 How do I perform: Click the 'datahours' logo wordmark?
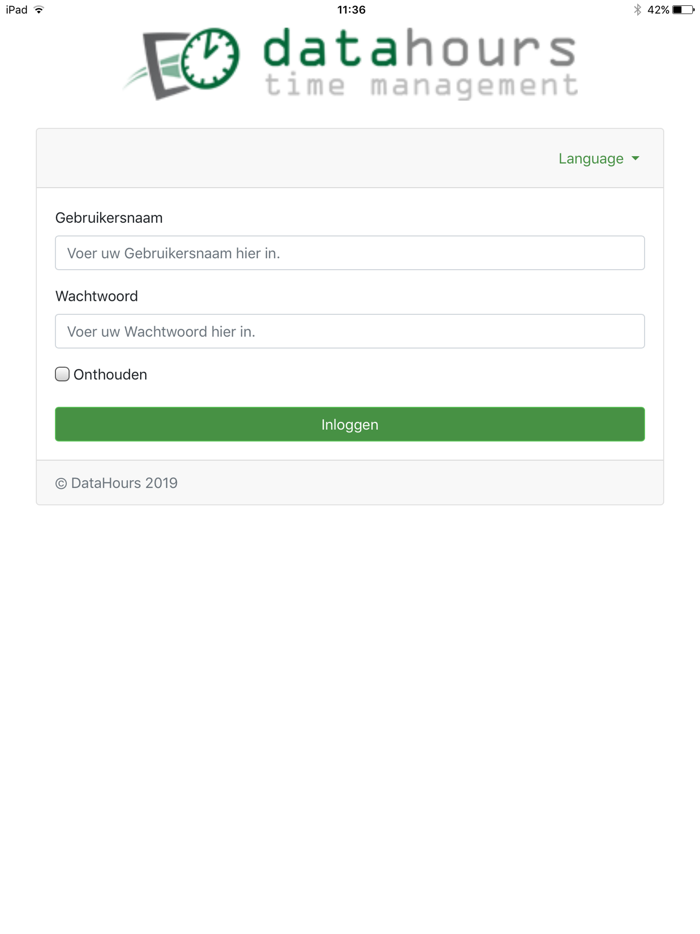420,48
